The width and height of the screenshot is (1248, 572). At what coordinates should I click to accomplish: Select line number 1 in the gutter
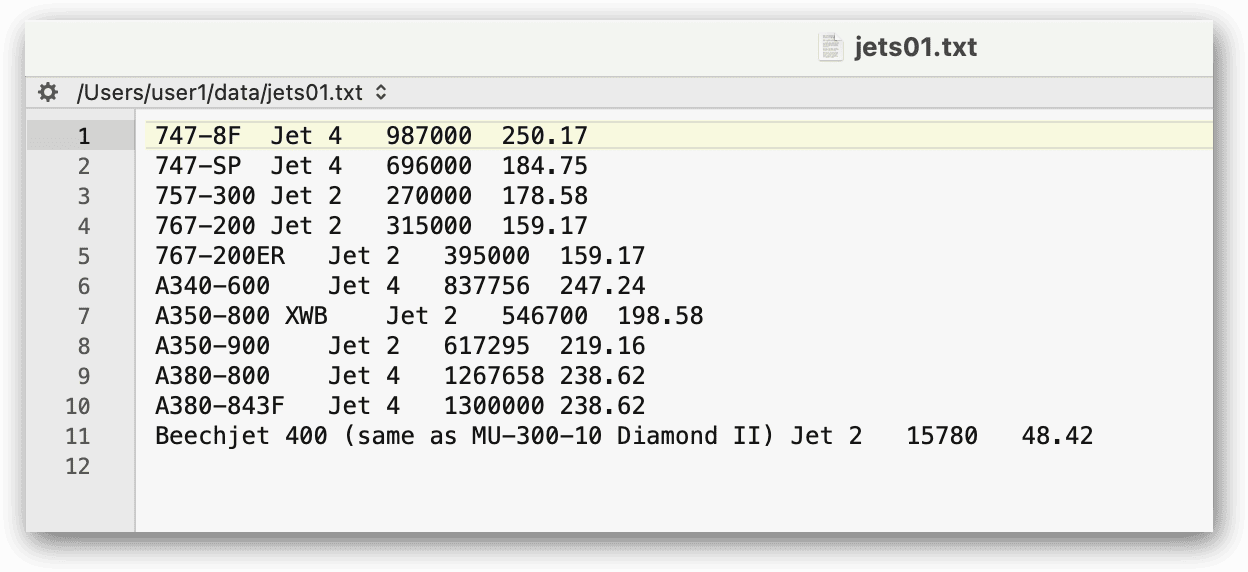coord(83,136)
